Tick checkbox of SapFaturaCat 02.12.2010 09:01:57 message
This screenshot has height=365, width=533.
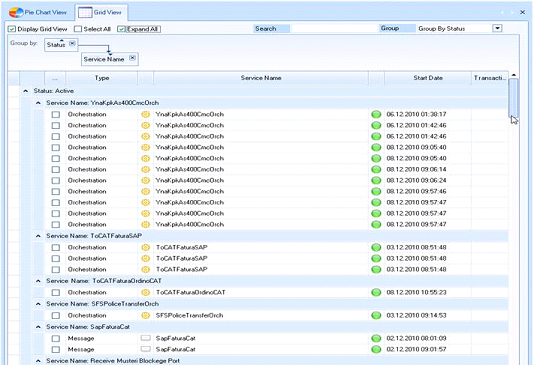coord(56,349)
